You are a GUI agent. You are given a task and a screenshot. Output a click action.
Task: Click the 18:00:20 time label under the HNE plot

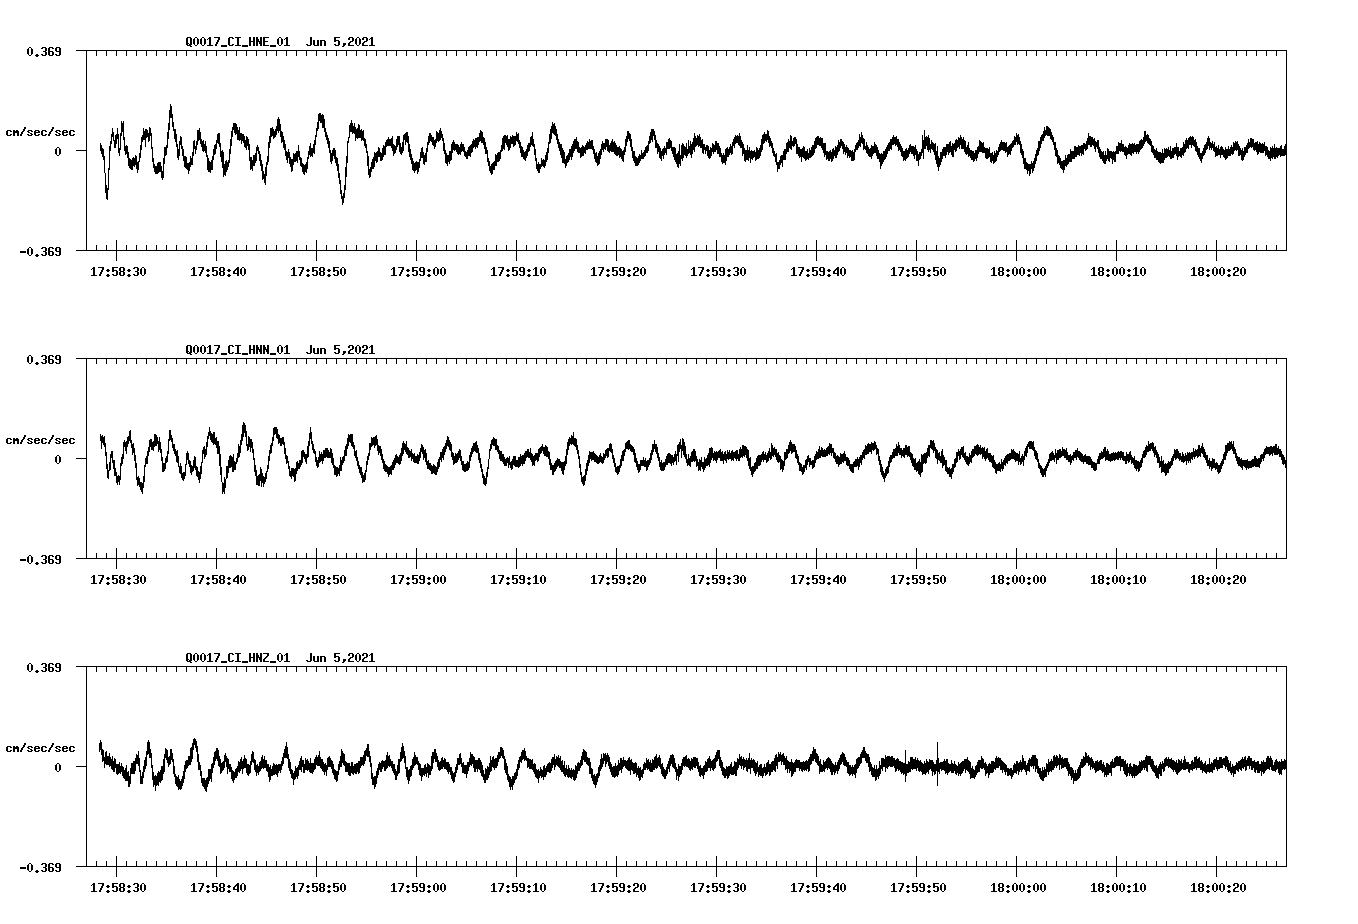[x=1218, y=272]
